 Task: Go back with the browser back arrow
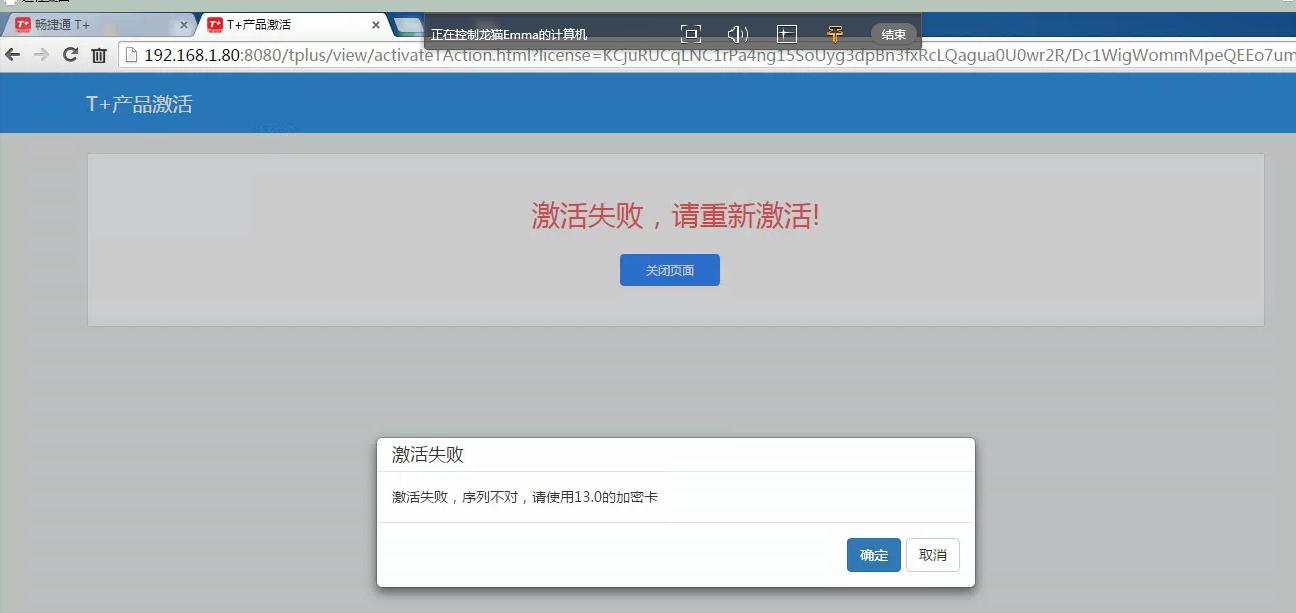(x=13, y=55)
